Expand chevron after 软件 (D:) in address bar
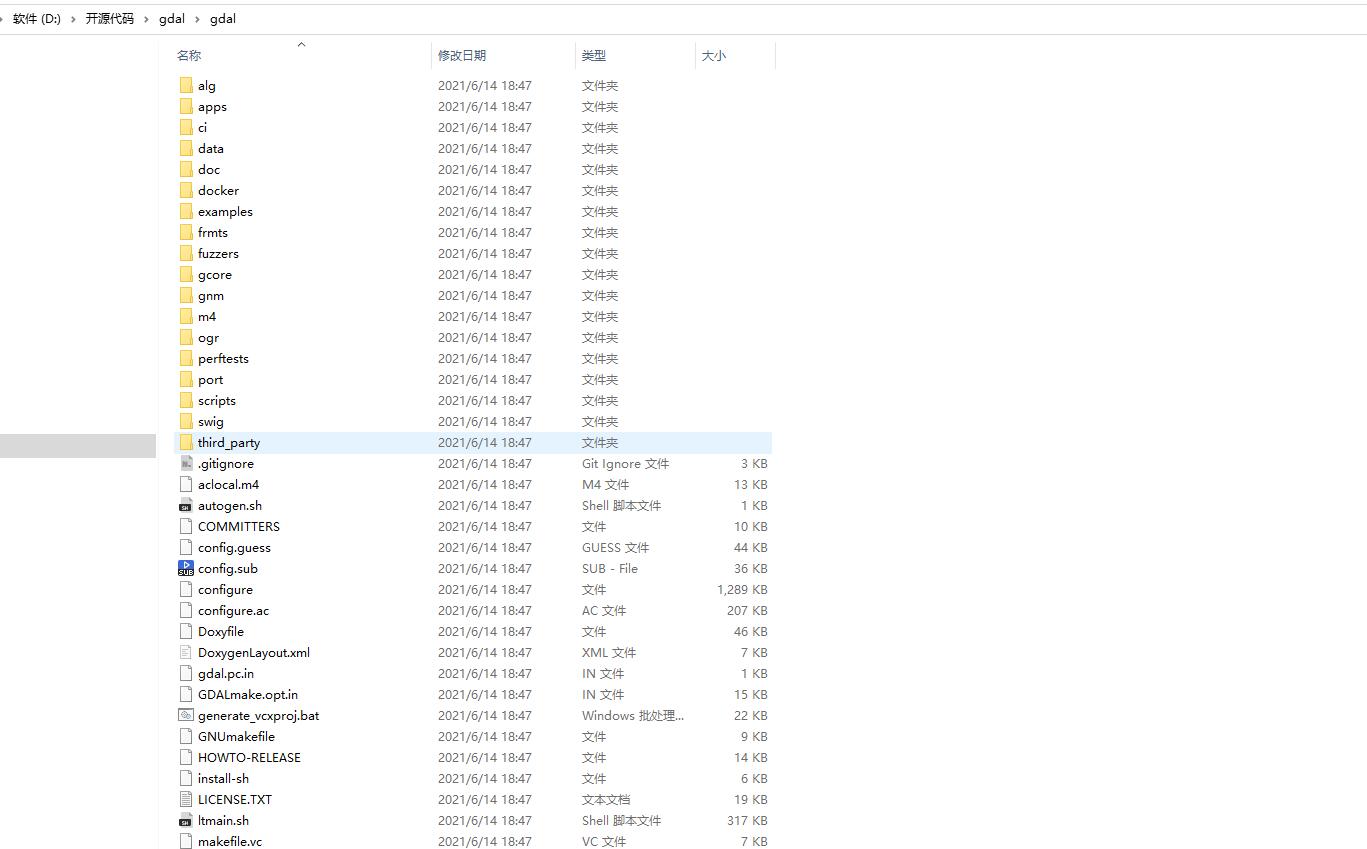Viewport: 1367px width, 849px height. point(73,19)
